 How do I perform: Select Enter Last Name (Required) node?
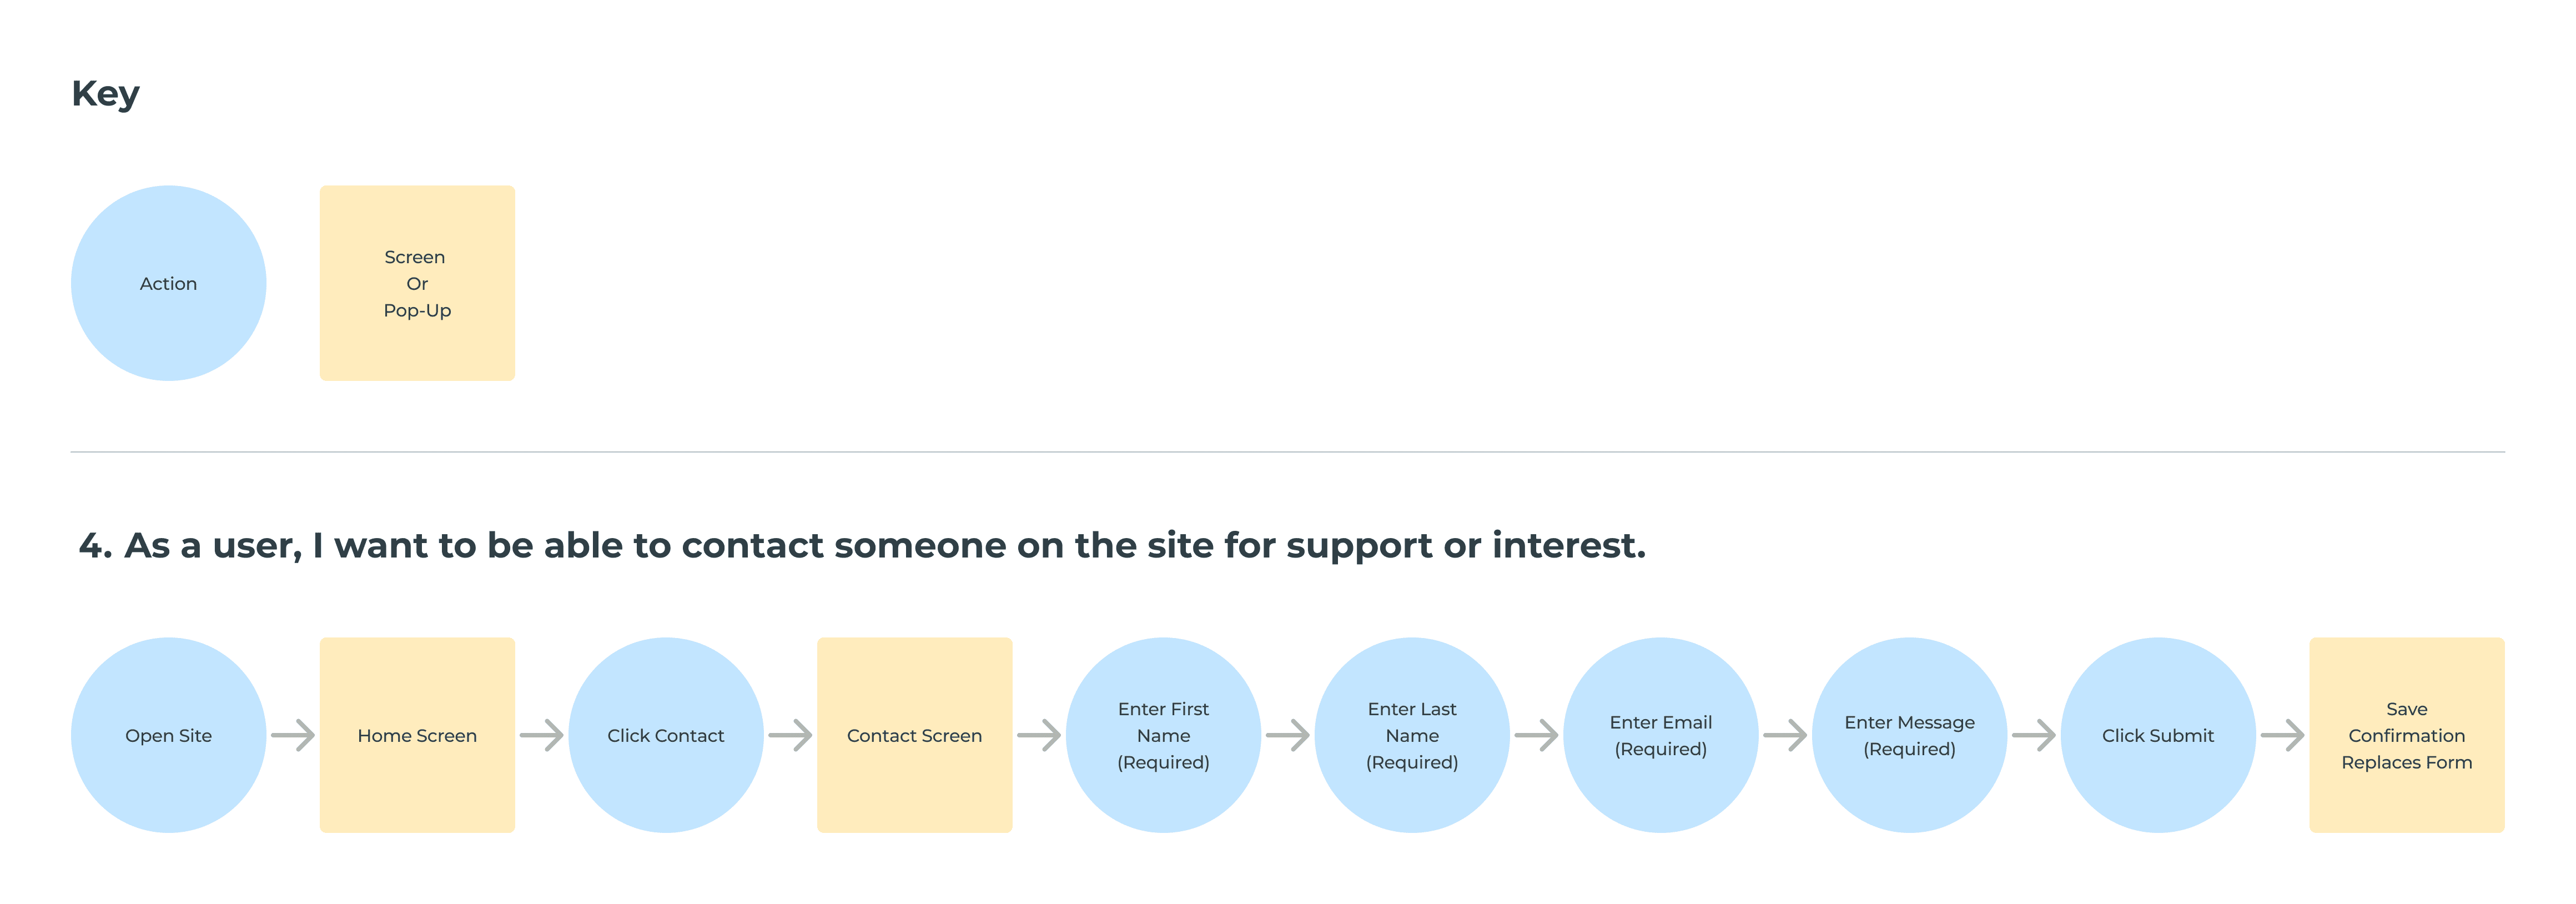coord(1412,735)
